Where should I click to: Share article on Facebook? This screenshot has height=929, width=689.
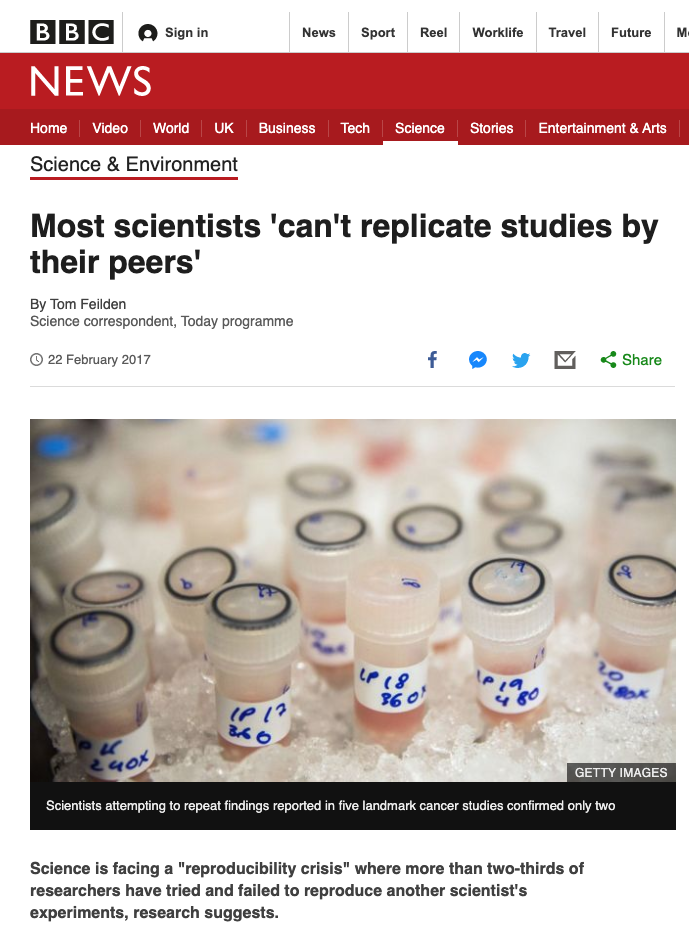[x=433, y=360]
